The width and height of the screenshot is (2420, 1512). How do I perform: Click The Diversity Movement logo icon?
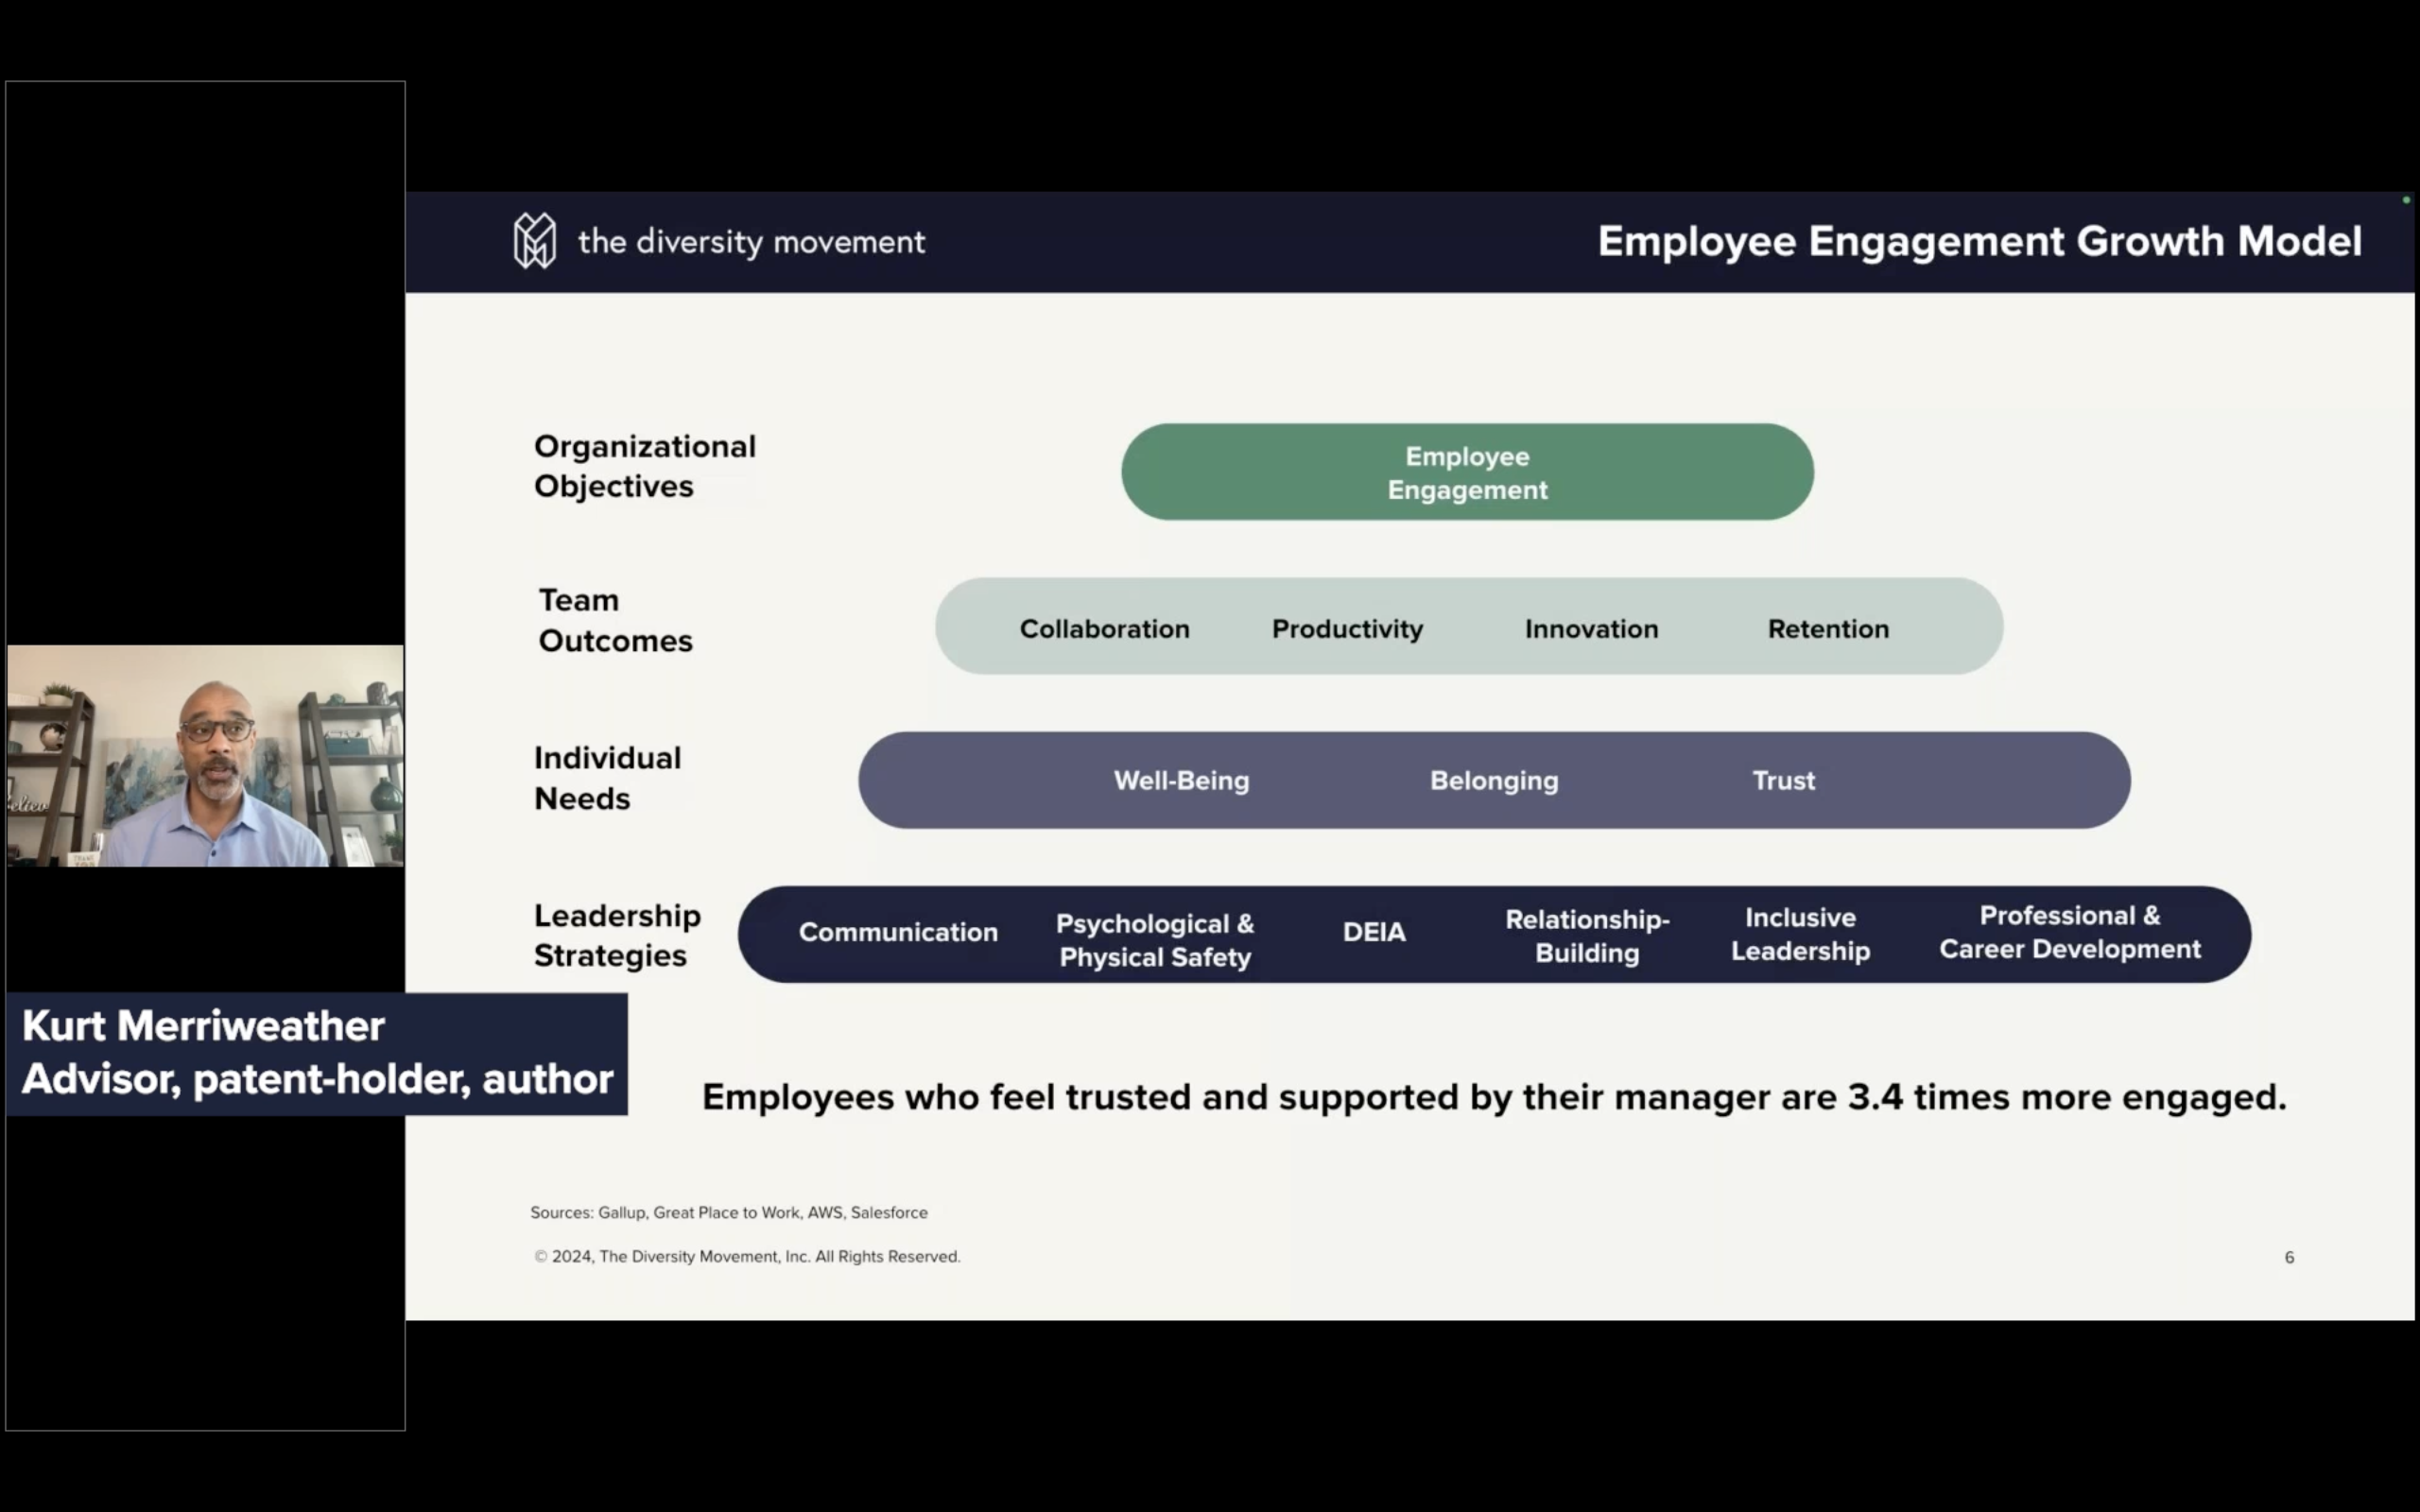pos(535,240)
